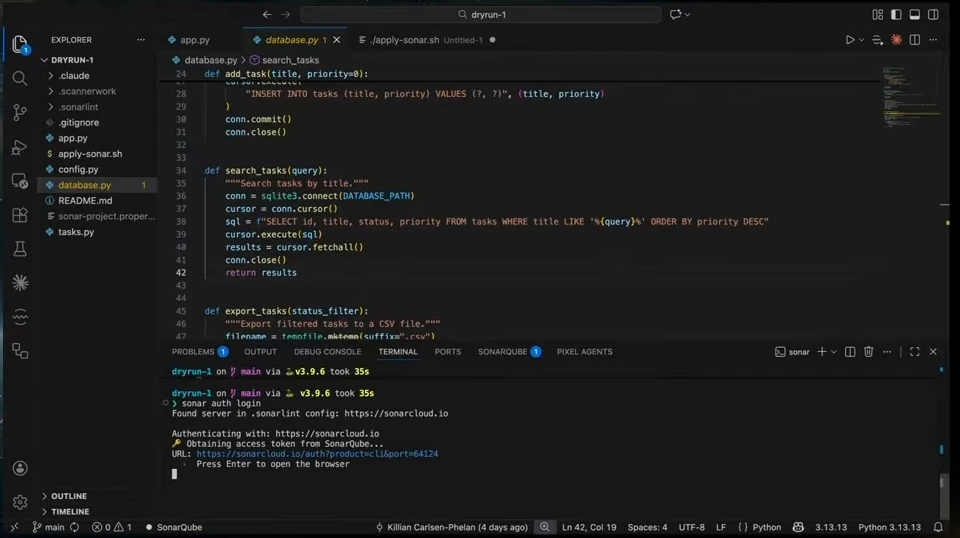
Task: Maximize the panel size
Action: pos(915,352)
